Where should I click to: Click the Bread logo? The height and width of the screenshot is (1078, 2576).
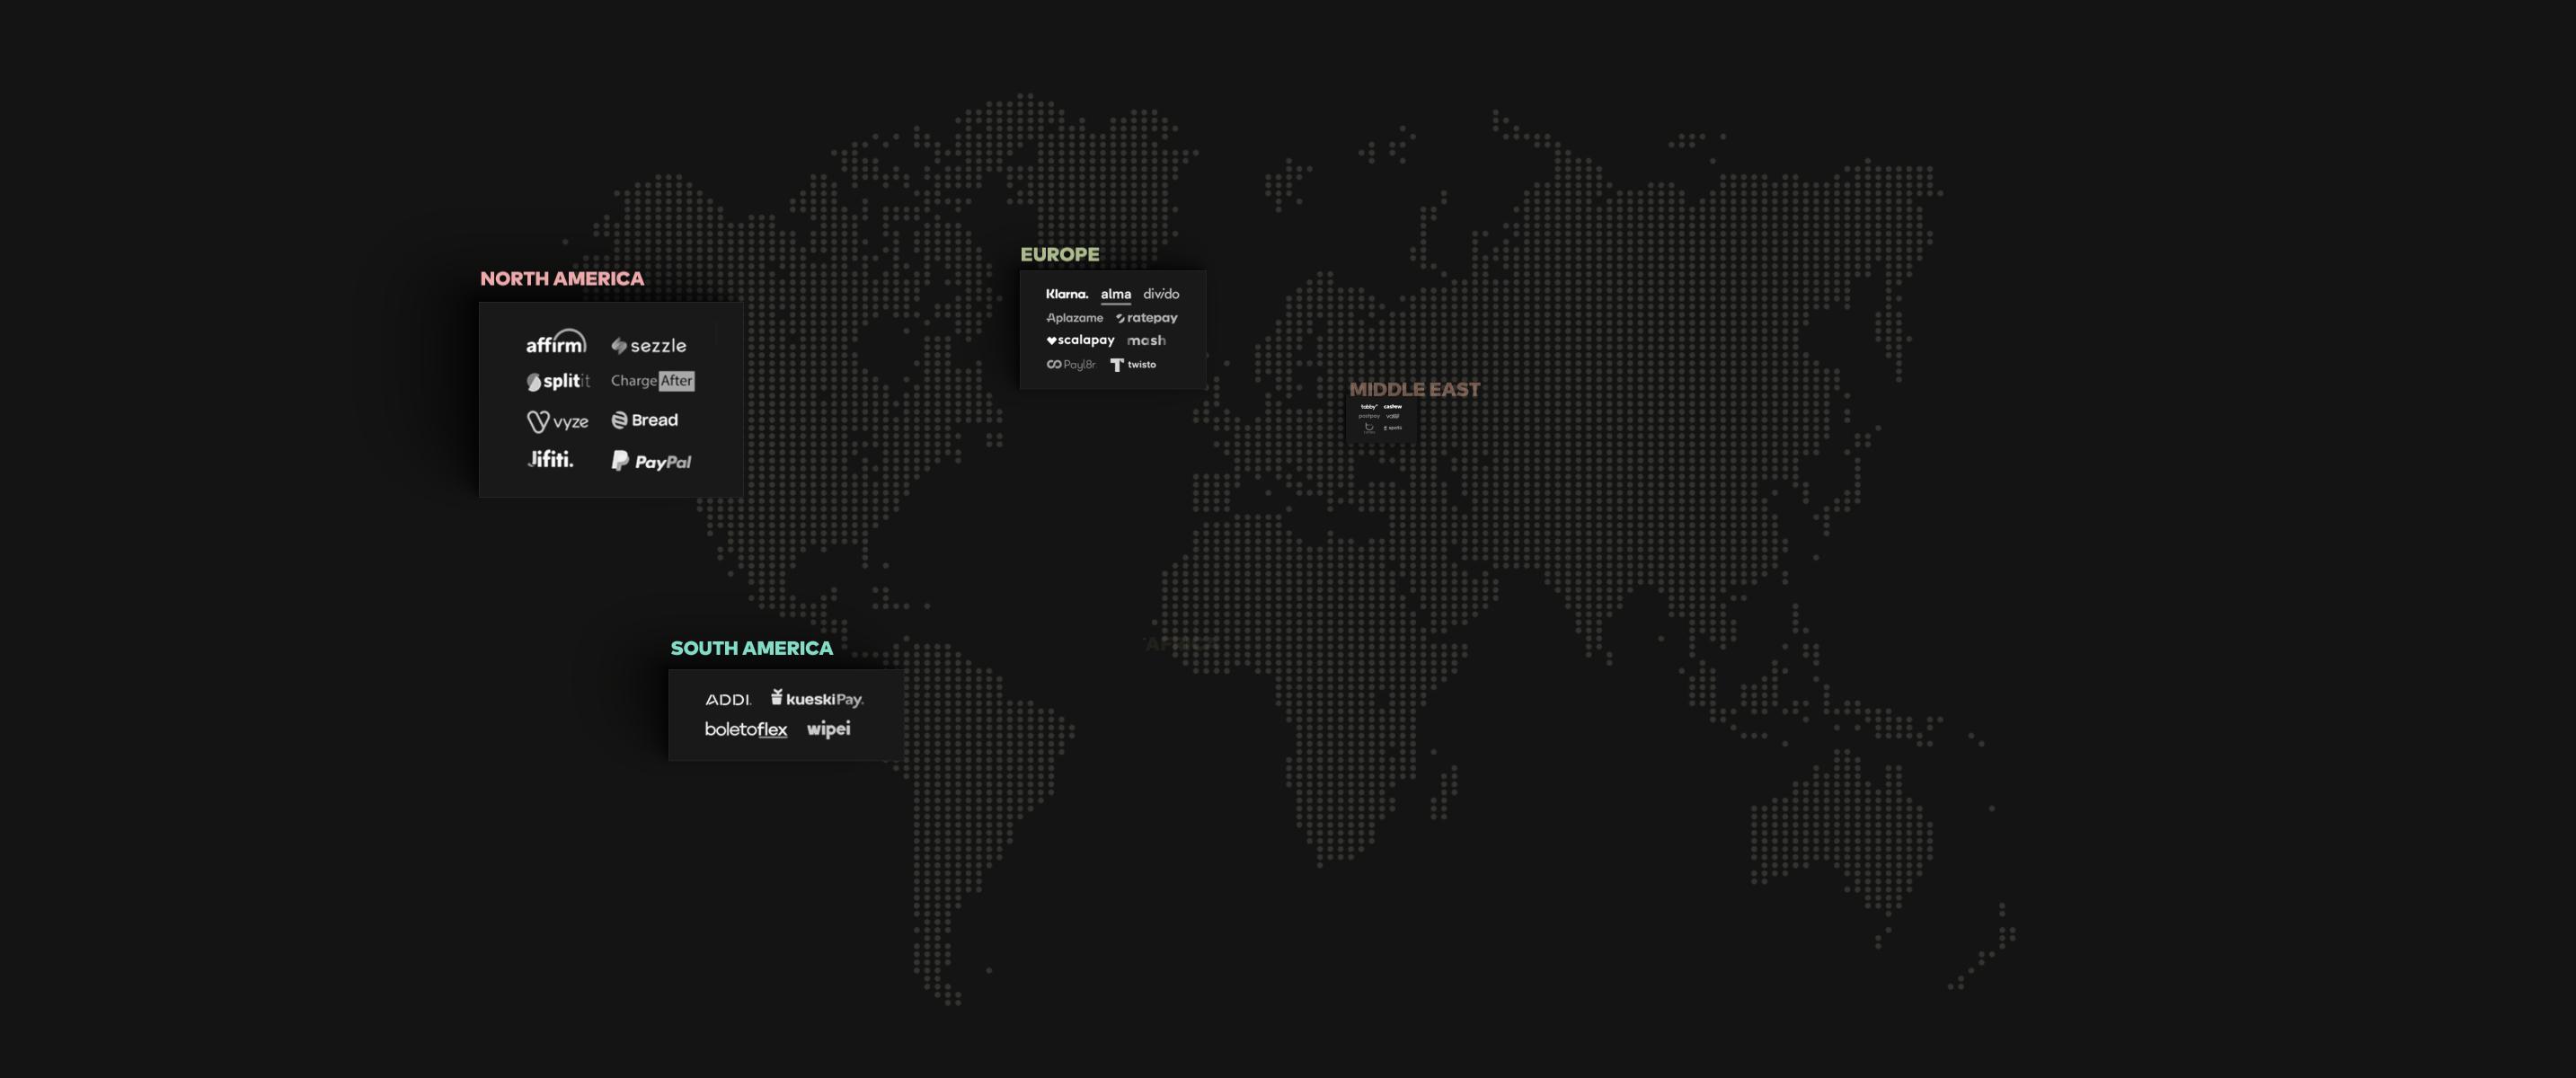pos(645,420)
